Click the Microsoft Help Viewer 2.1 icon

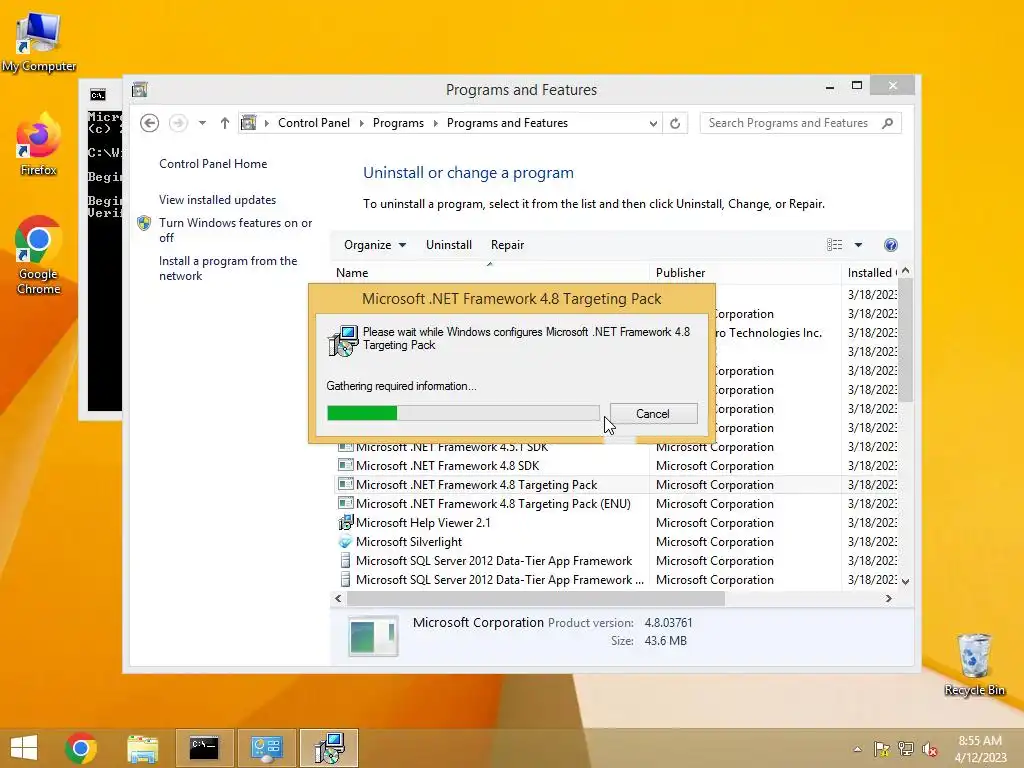pos(345,522)
